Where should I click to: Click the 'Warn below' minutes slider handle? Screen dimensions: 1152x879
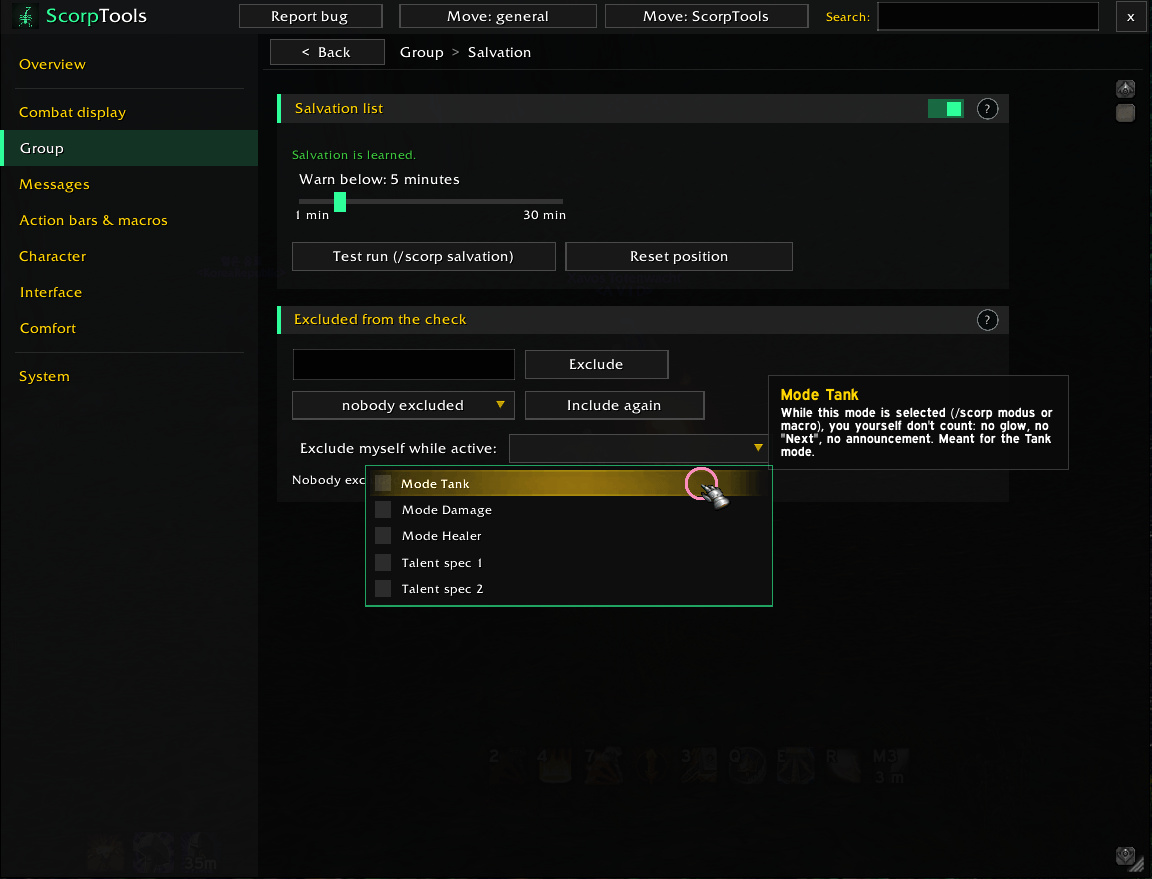(x=339, y=201)
